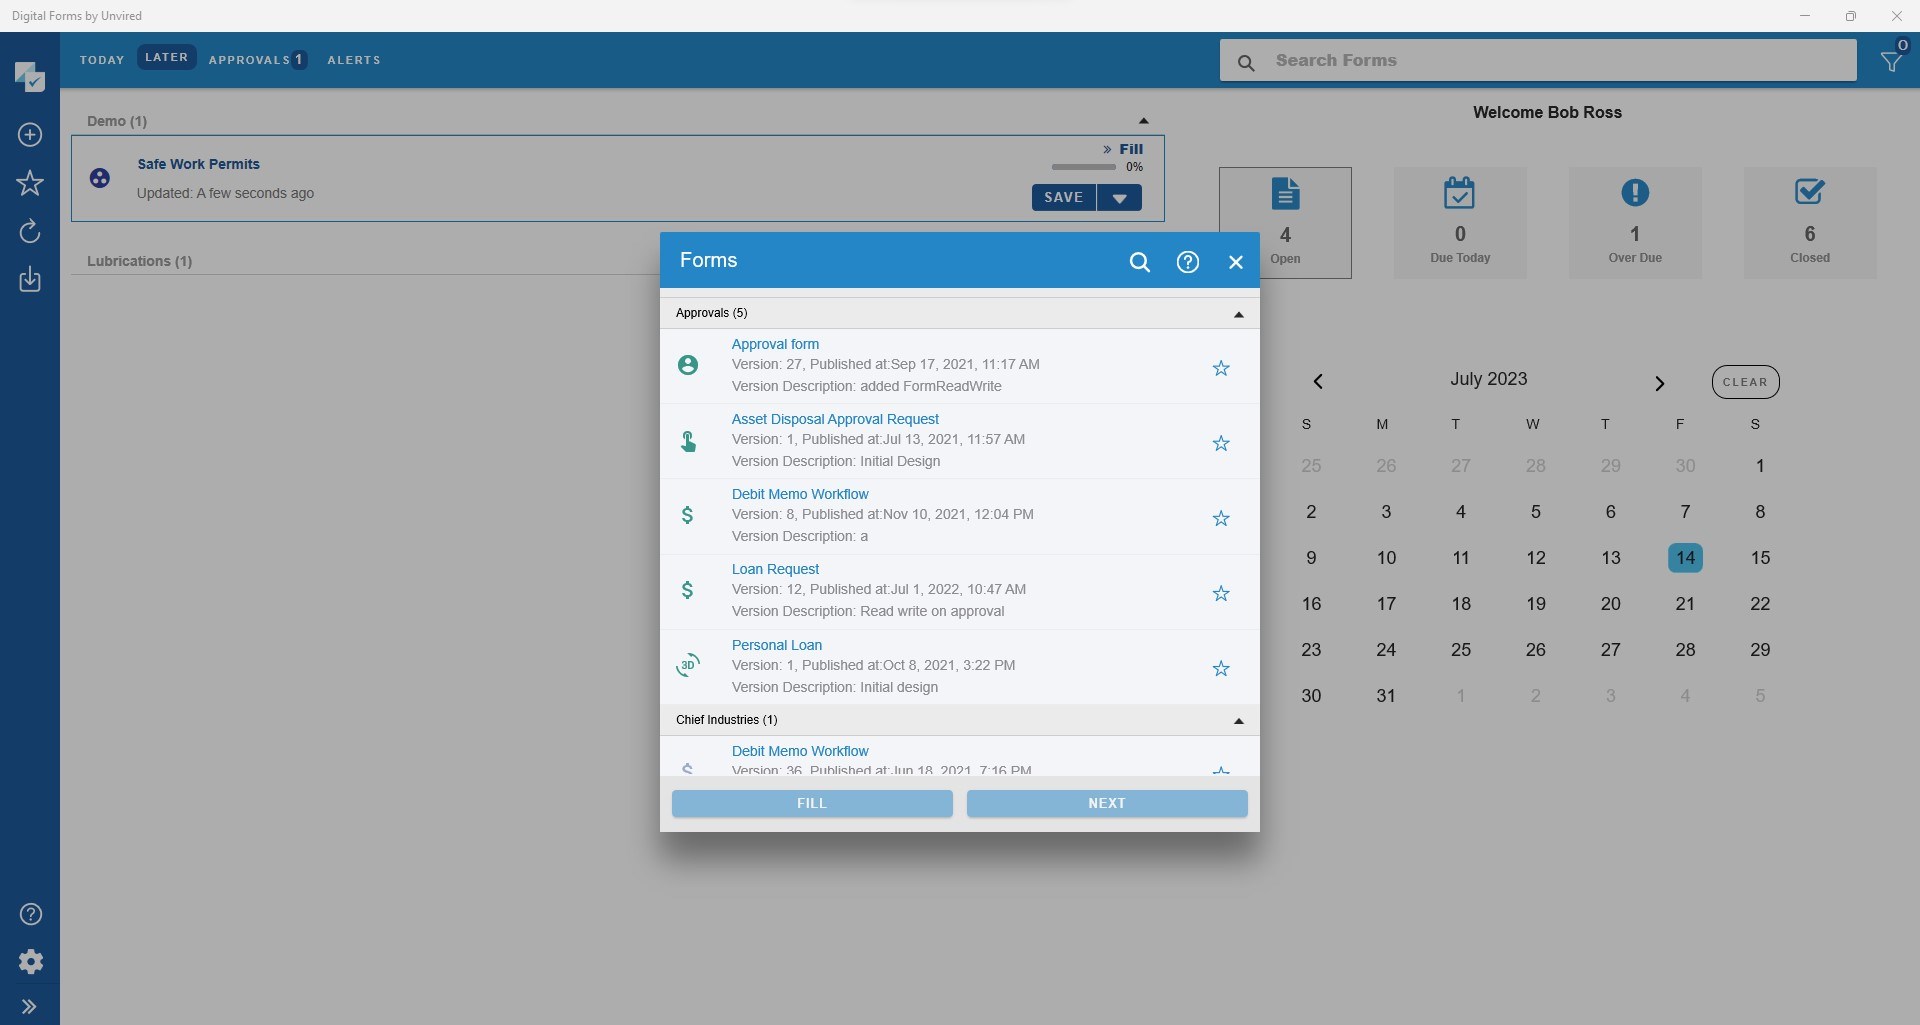Screen dimensions: 1920x1025
Task: Click the Due Today calendar icon
Action: point(1460,193)
